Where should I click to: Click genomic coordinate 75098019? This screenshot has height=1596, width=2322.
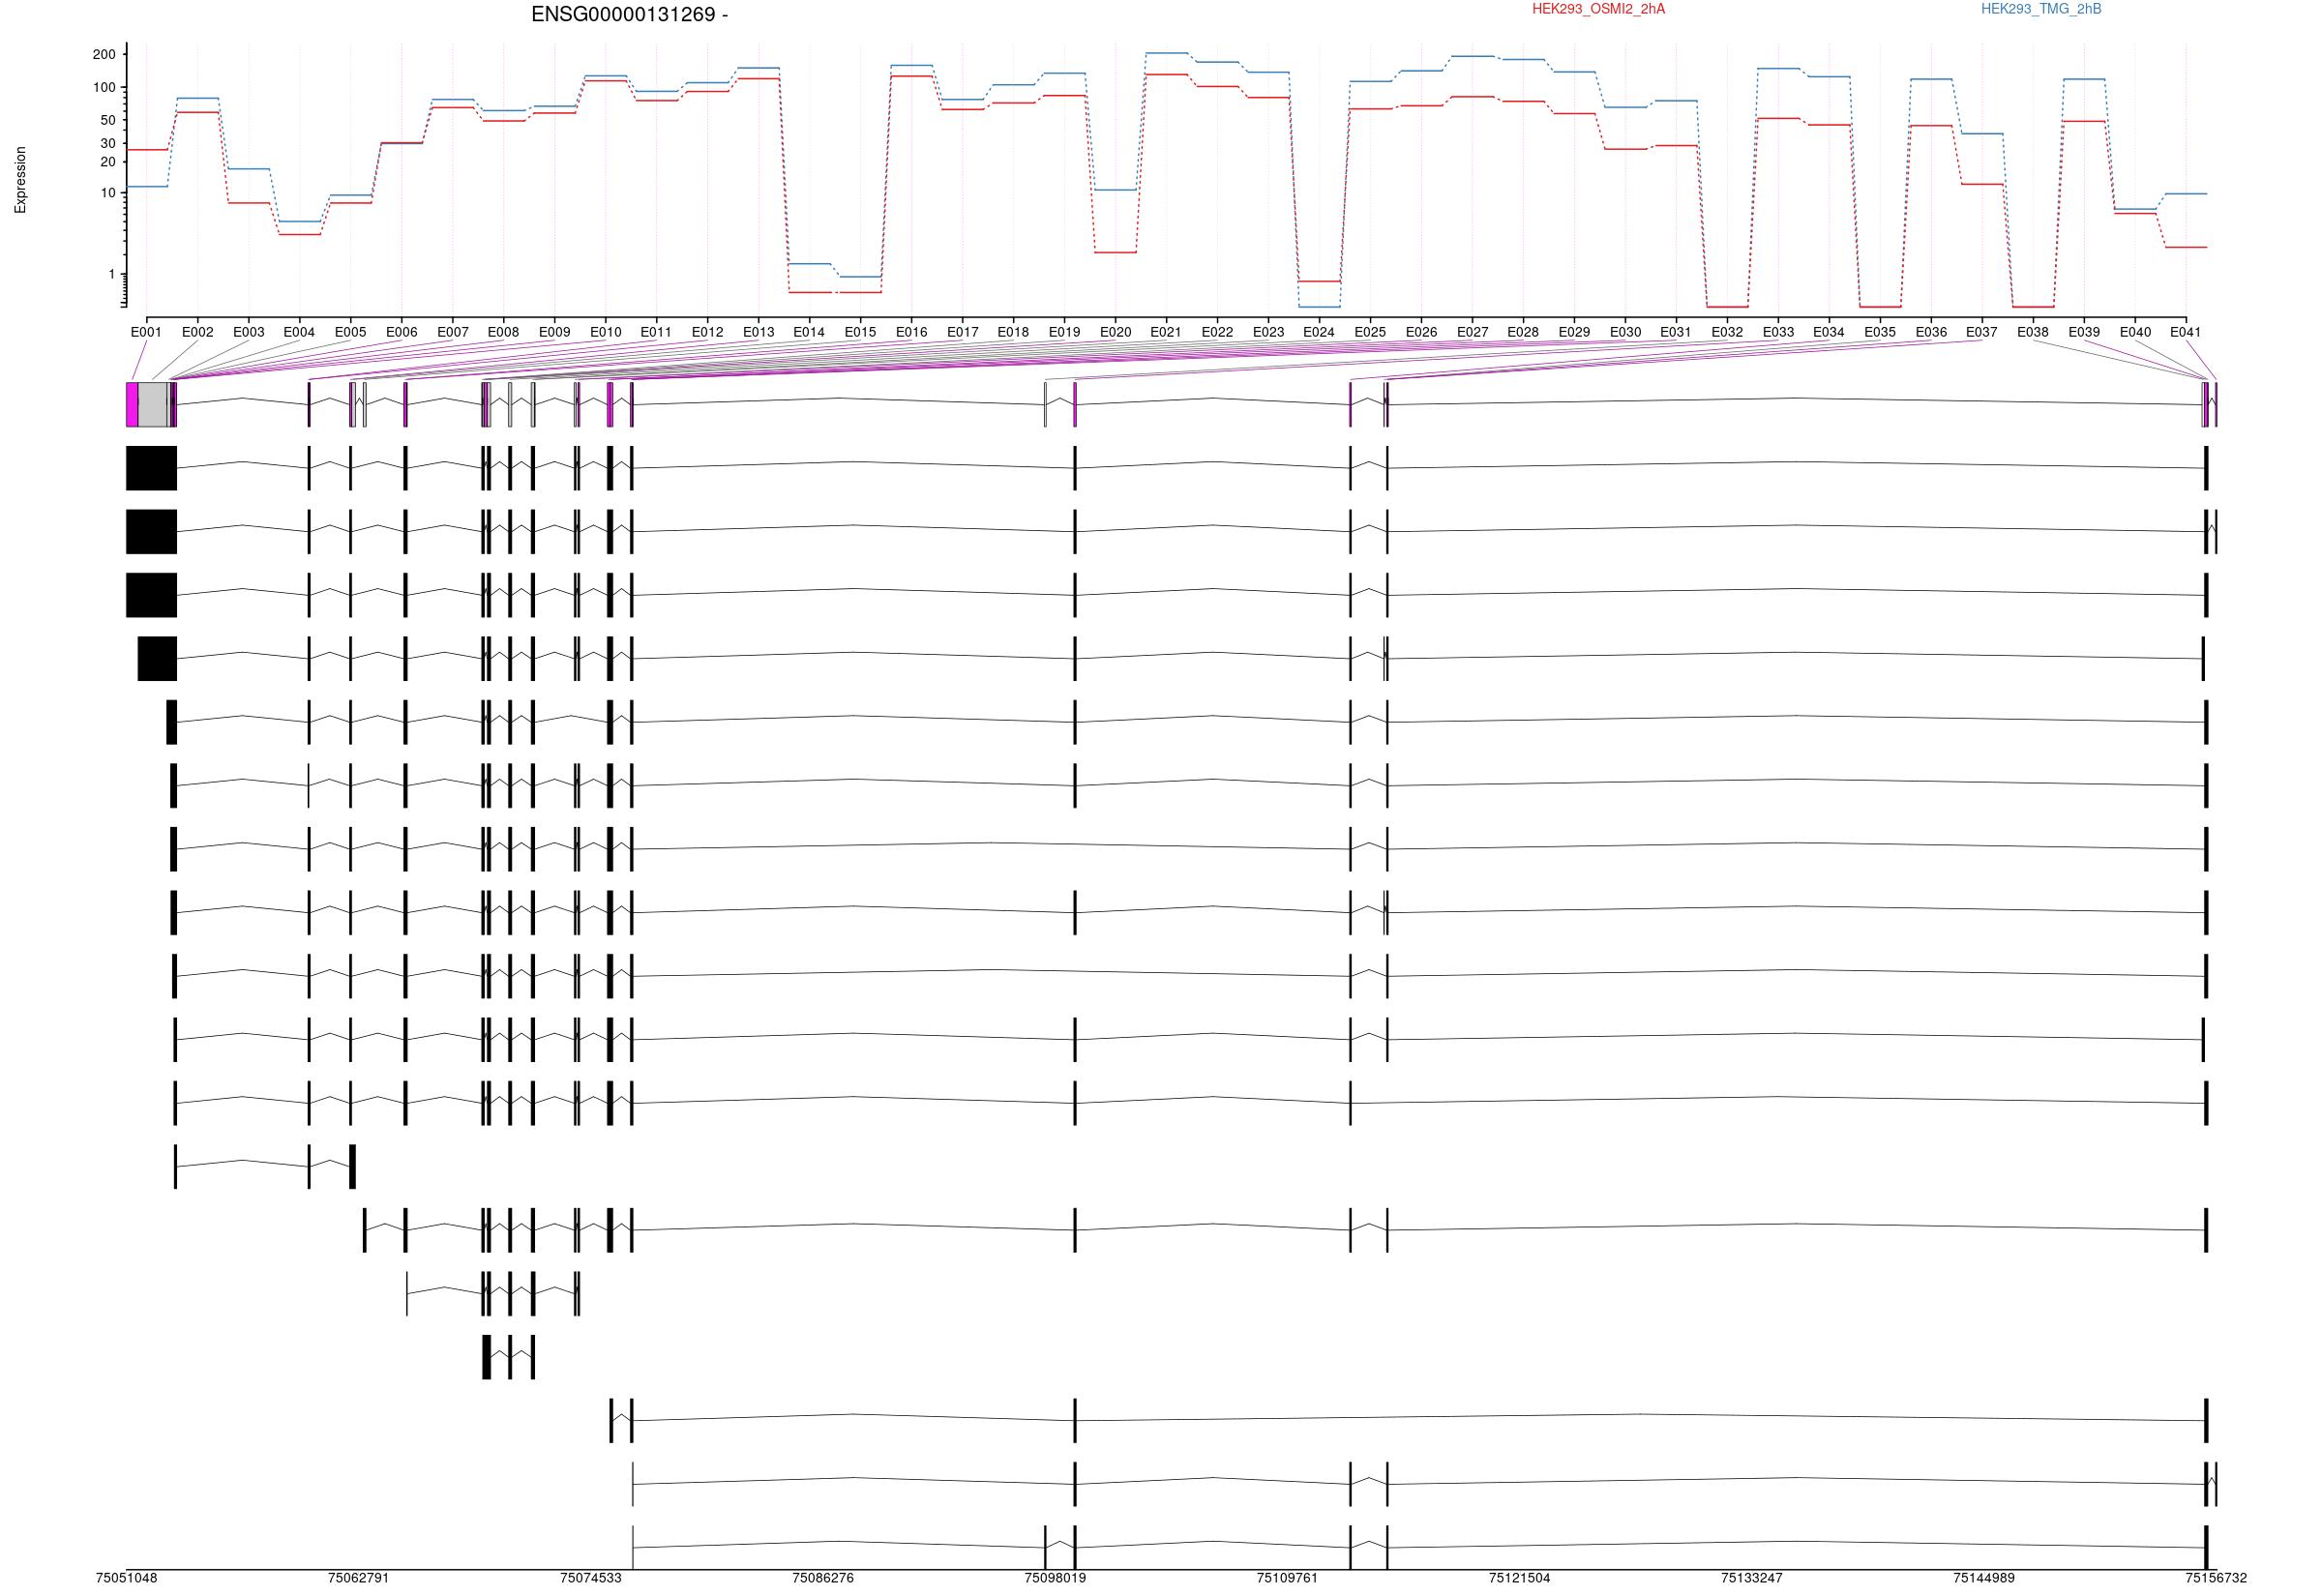tap(1055, 1578)
